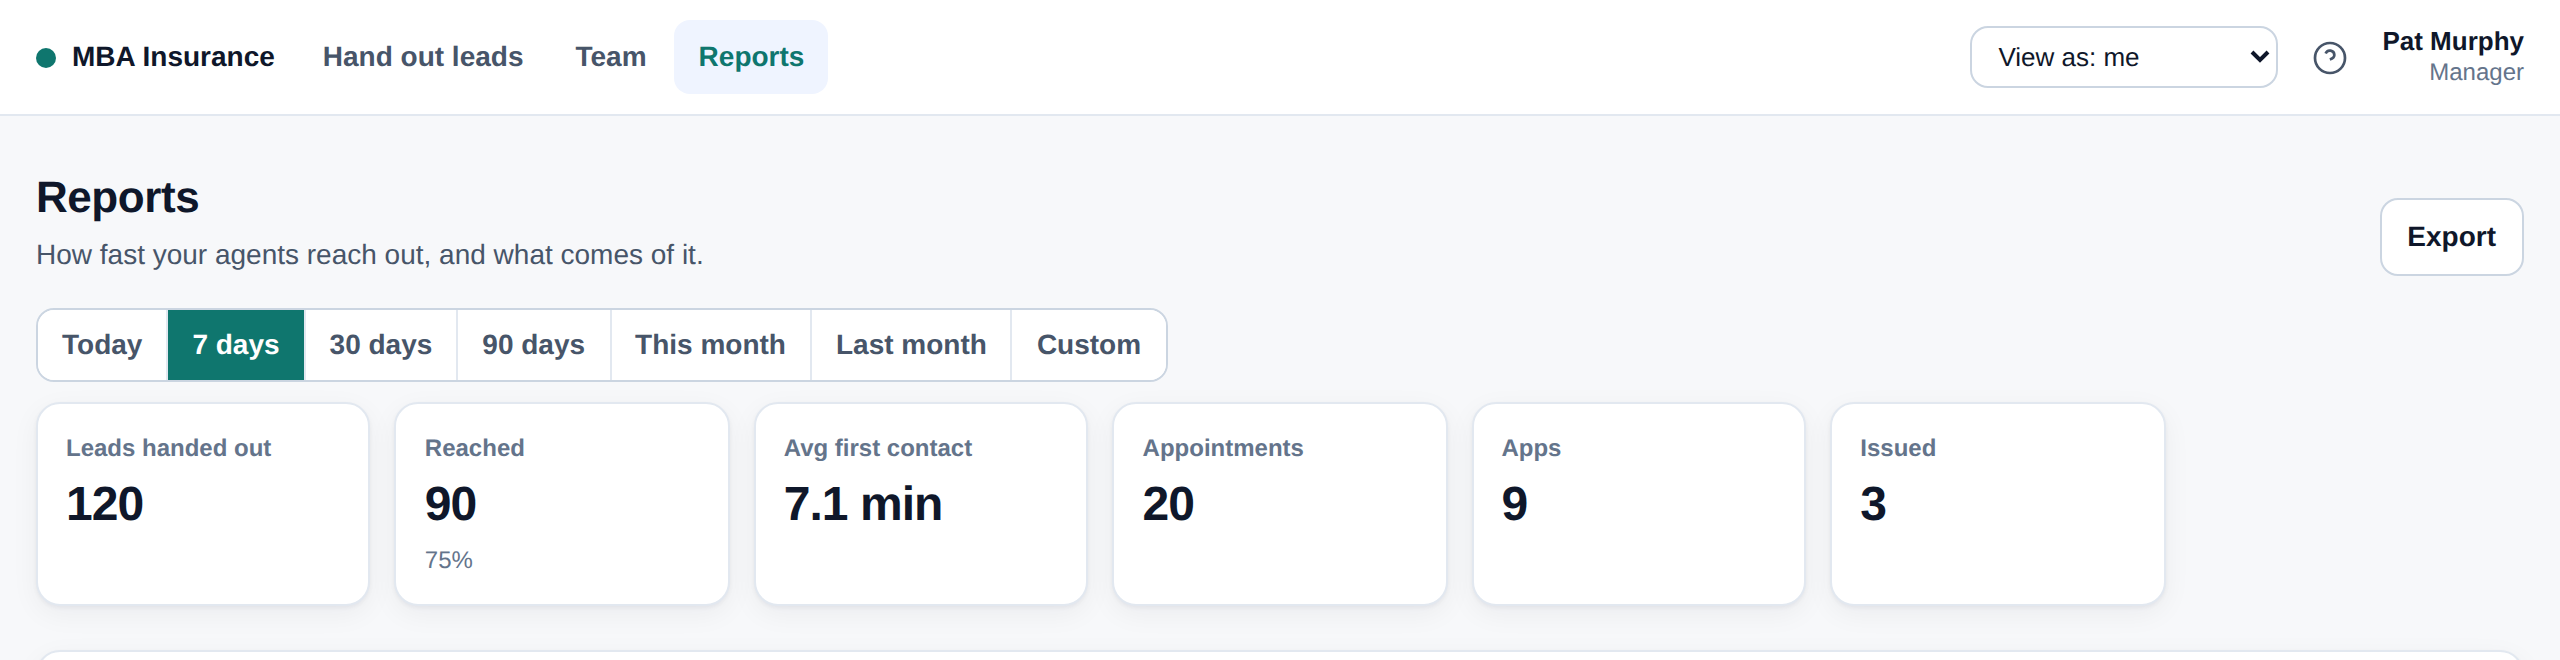The height and width of the screenshot is (660, 2560).
Task: Open the 'View as: me' dropdown
Action: click(x=2123, y=57)
